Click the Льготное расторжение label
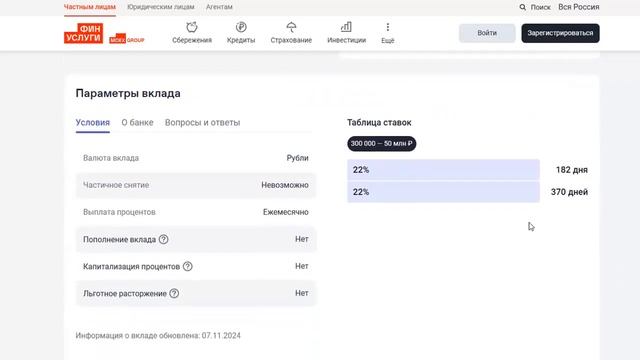Image resolution: width=640 pixels, height=360 pixels. pos(125,293)
